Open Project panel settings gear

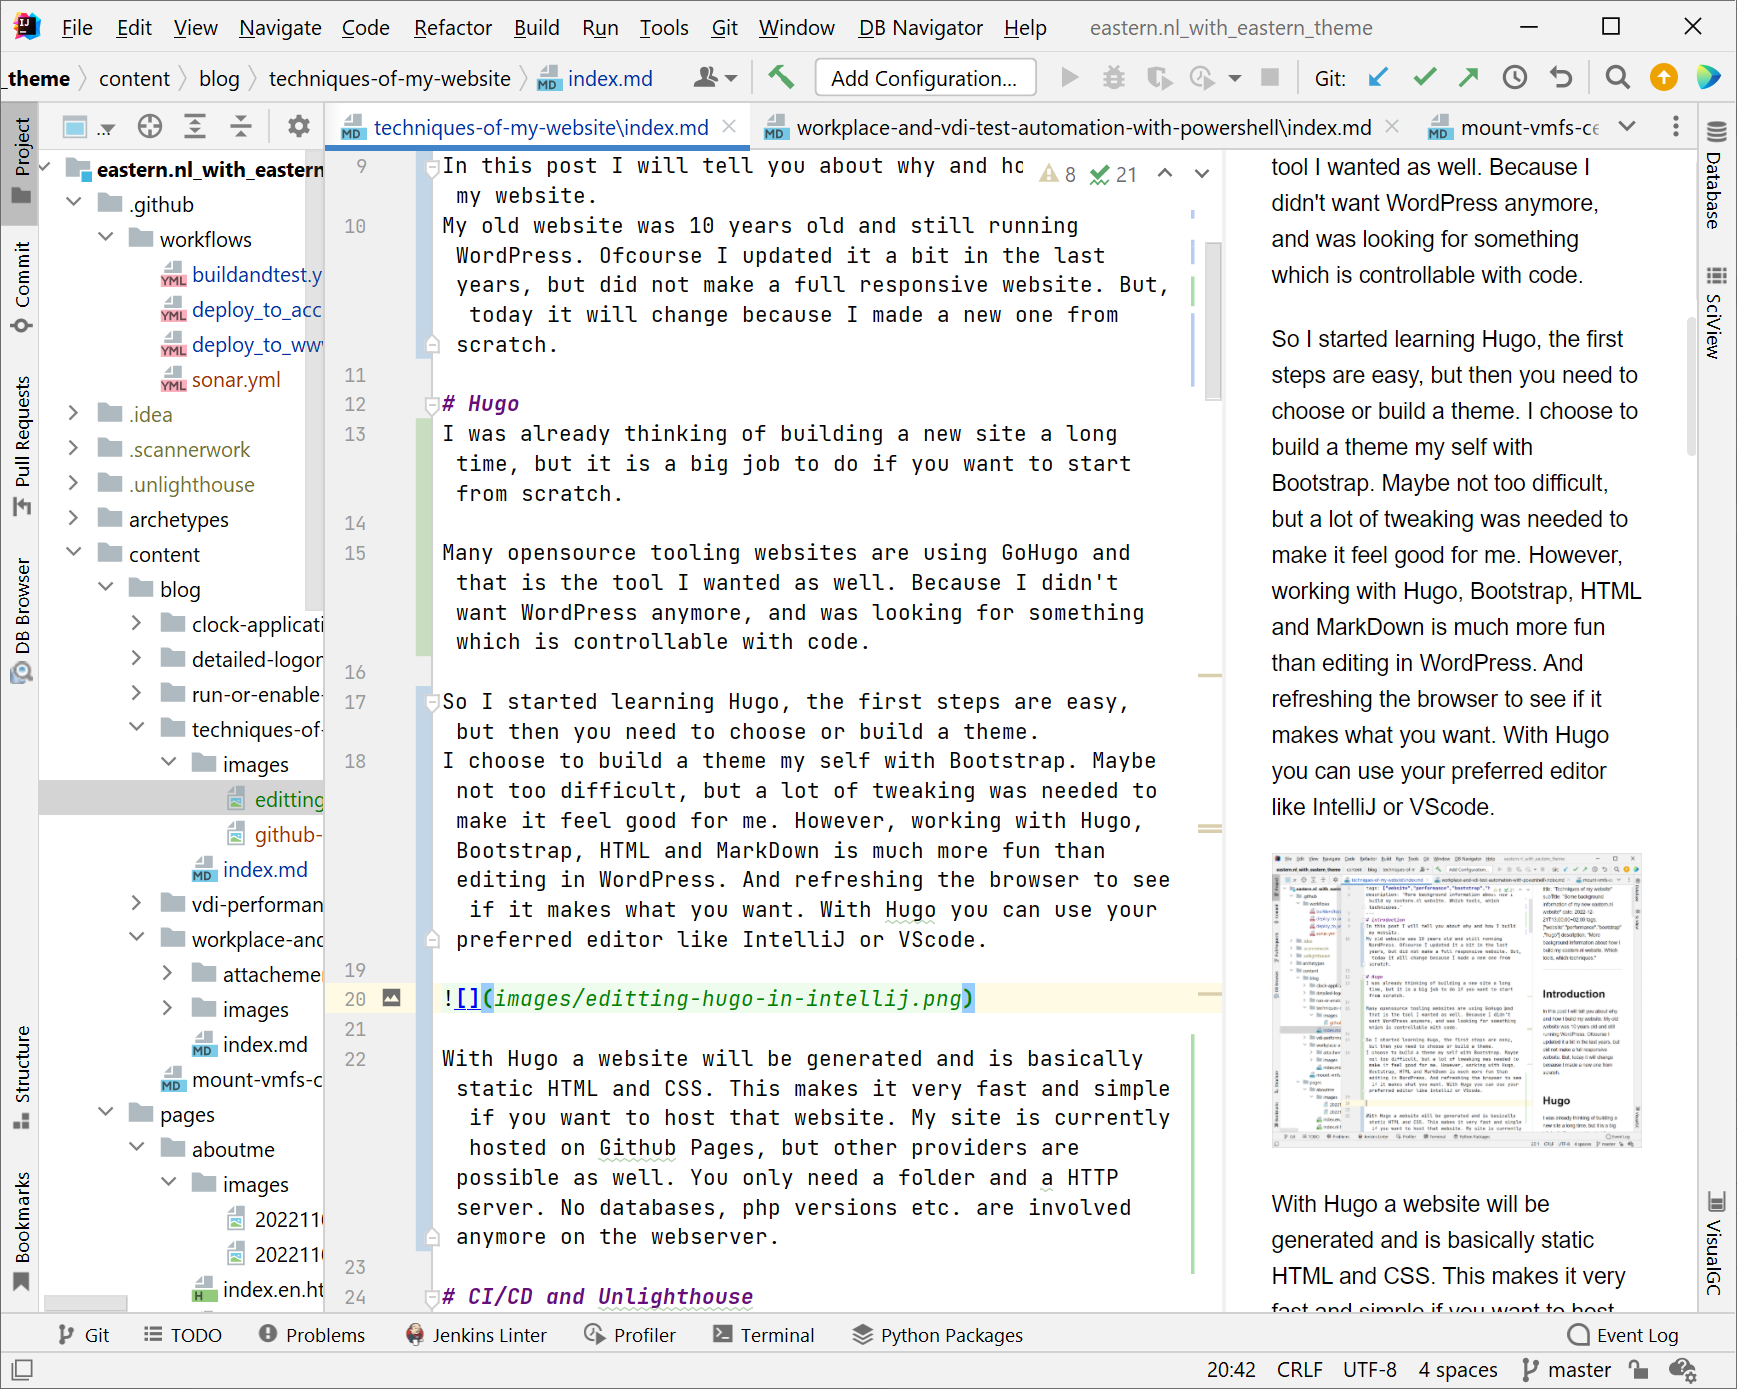pos(298,127)
